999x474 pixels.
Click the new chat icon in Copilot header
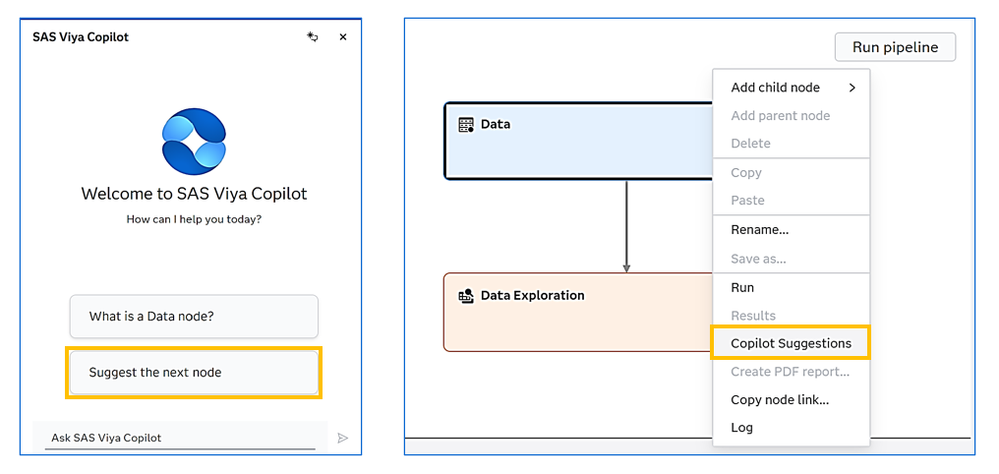pyautogui.click(x=312, y=37)
